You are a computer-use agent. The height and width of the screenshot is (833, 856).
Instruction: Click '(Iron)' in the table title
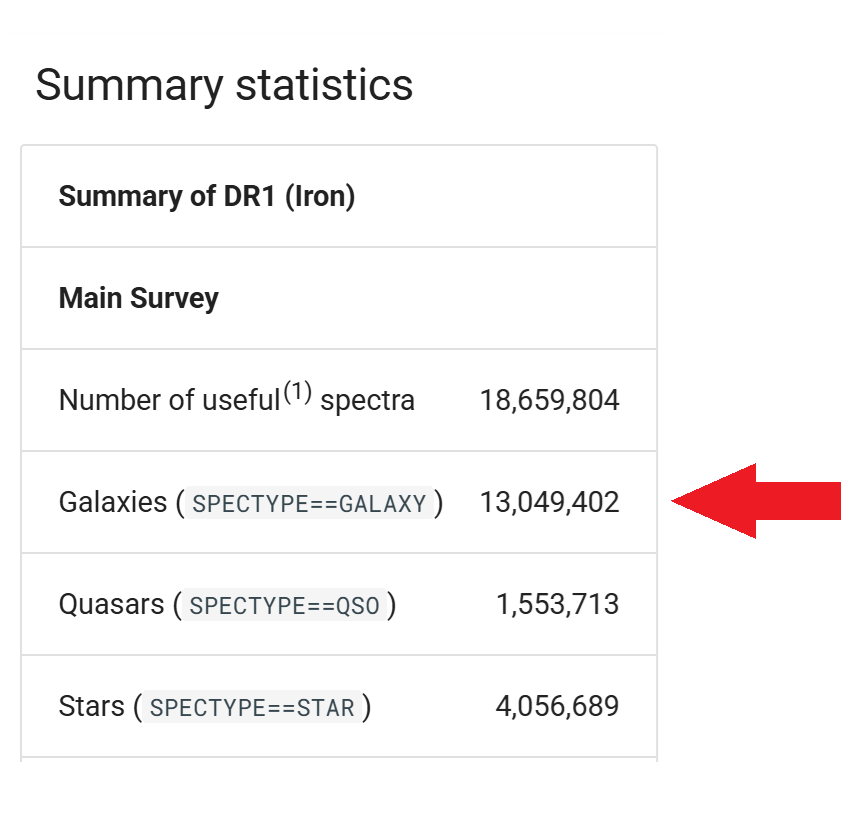tap(320, 196)
